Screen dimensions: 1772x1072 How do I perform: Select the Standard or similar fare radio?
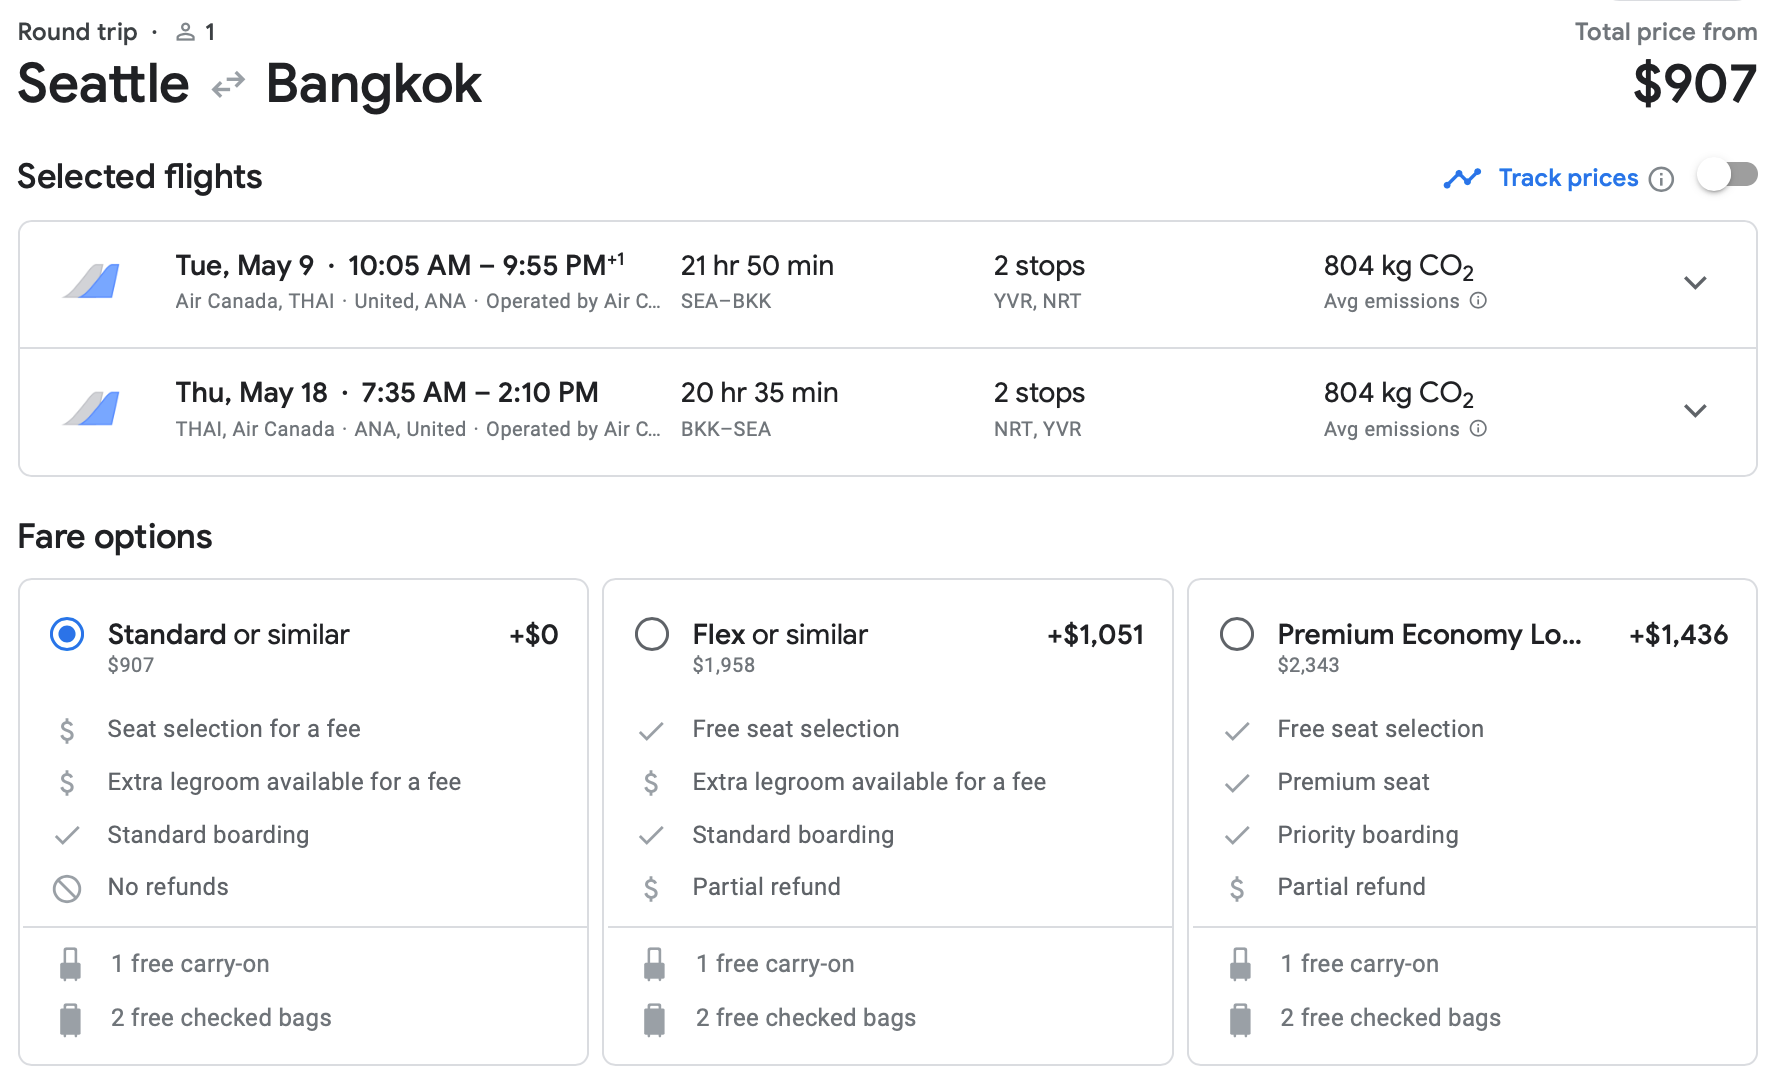pos(67,635)
